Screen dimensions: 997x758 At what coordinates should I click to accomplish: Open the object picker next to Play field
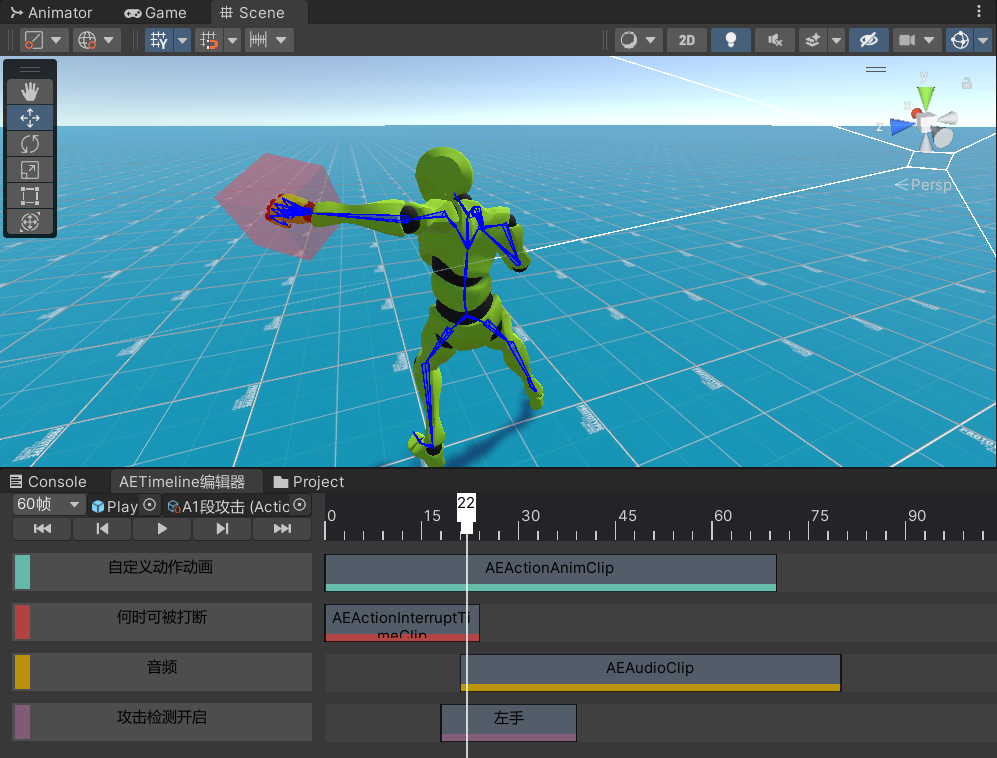pos(150,506)
